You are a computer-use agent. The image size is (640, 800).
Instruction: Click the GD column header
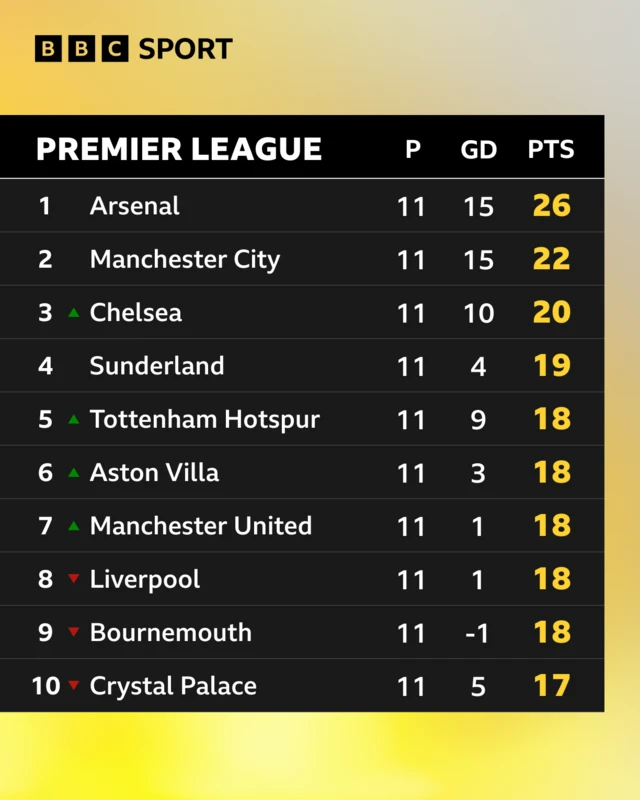click(x=478, y=150)
